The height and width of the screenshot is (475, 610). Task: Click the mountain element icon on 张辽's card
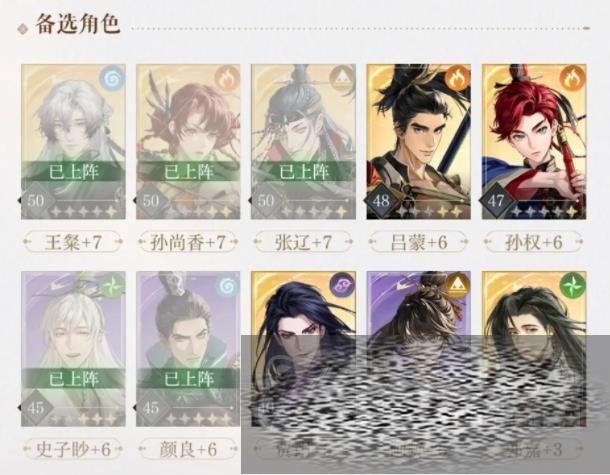(342, 79)
